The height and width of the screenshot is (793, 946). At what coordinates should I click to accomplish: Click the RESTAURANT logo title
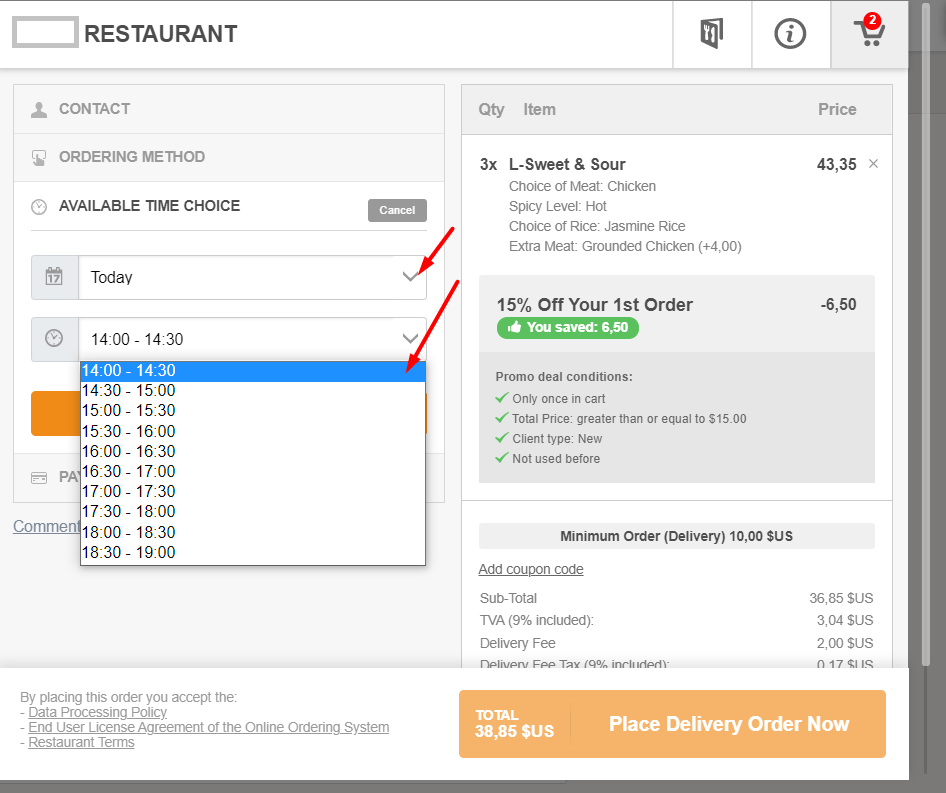160,34
